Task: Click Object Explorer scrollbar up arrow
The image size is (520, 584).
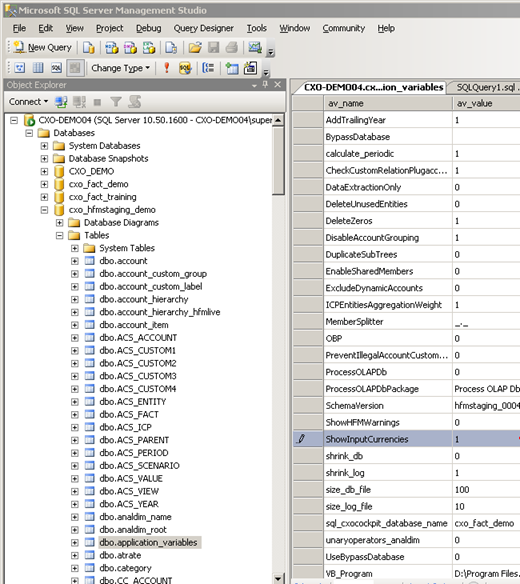Action: pyautogui.click(x=278, y=120)
